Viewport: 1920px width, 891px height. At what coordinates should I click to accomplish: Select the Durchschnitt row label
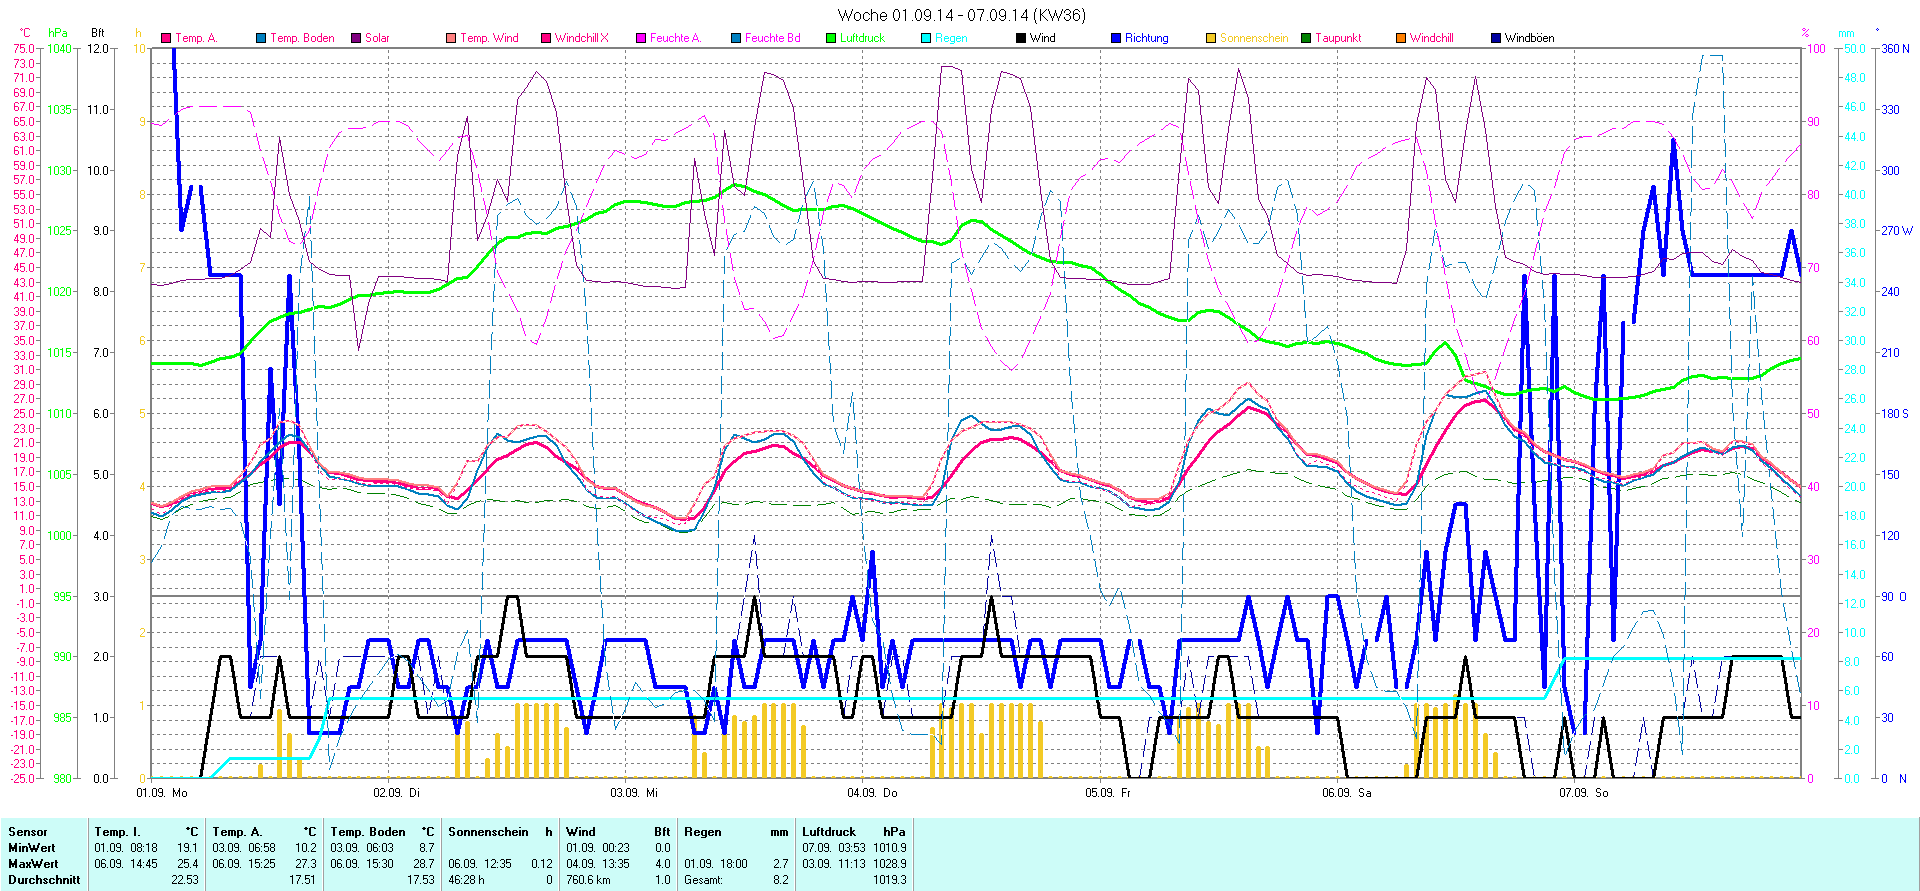pyautogui.click(x=44, y=880)
